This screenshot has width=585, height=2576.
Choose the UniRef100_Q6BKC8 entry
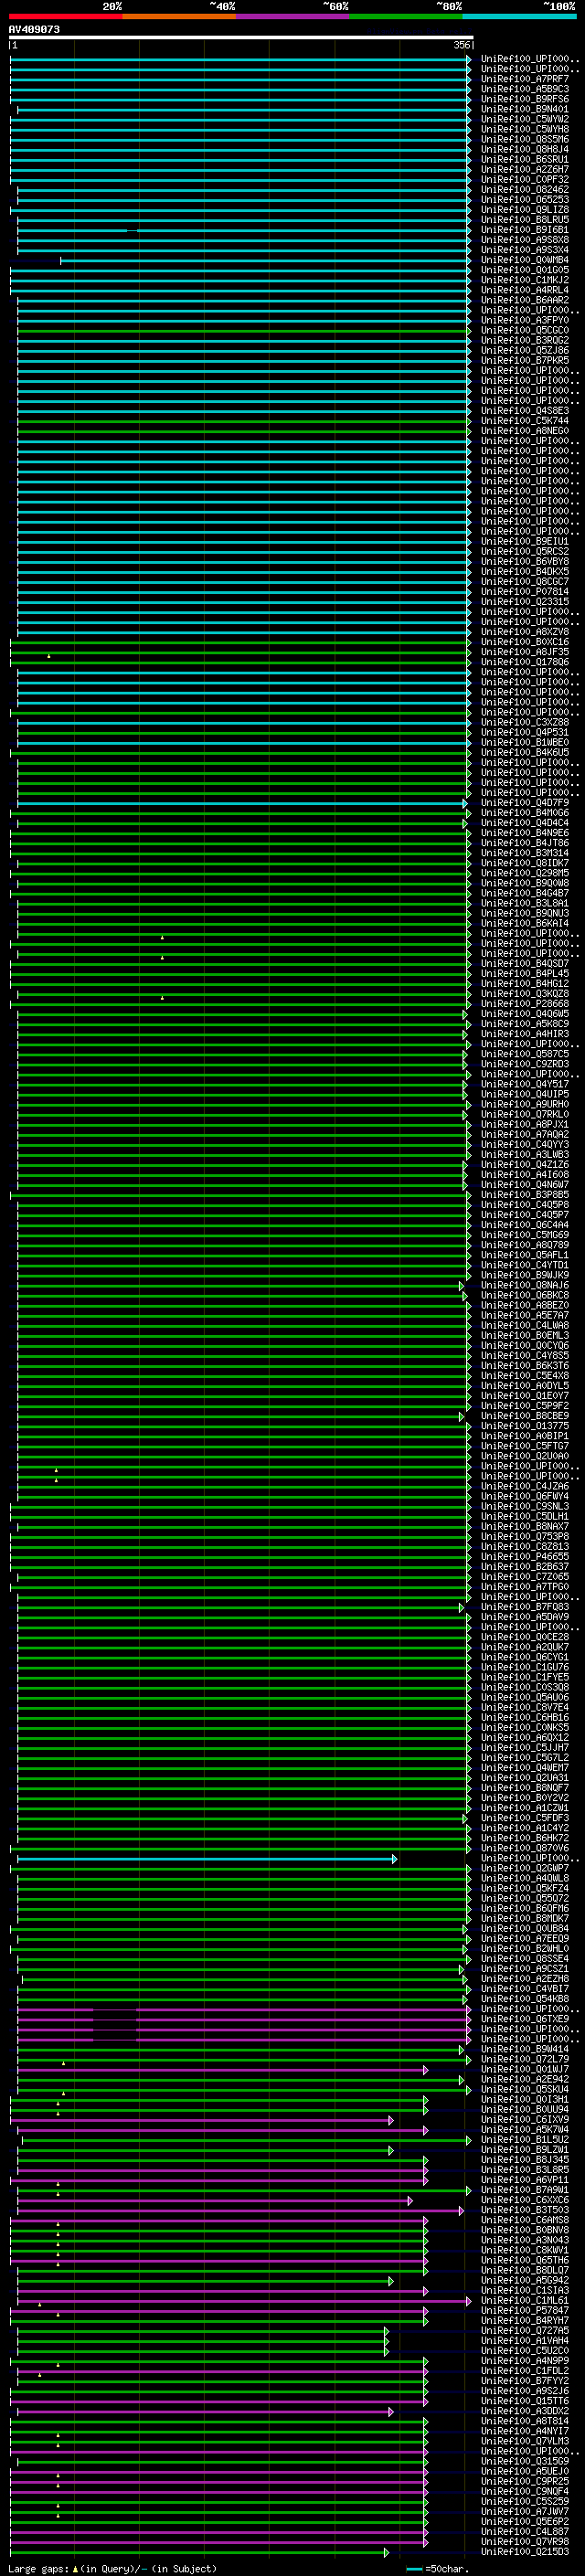tap(524, 1296)
